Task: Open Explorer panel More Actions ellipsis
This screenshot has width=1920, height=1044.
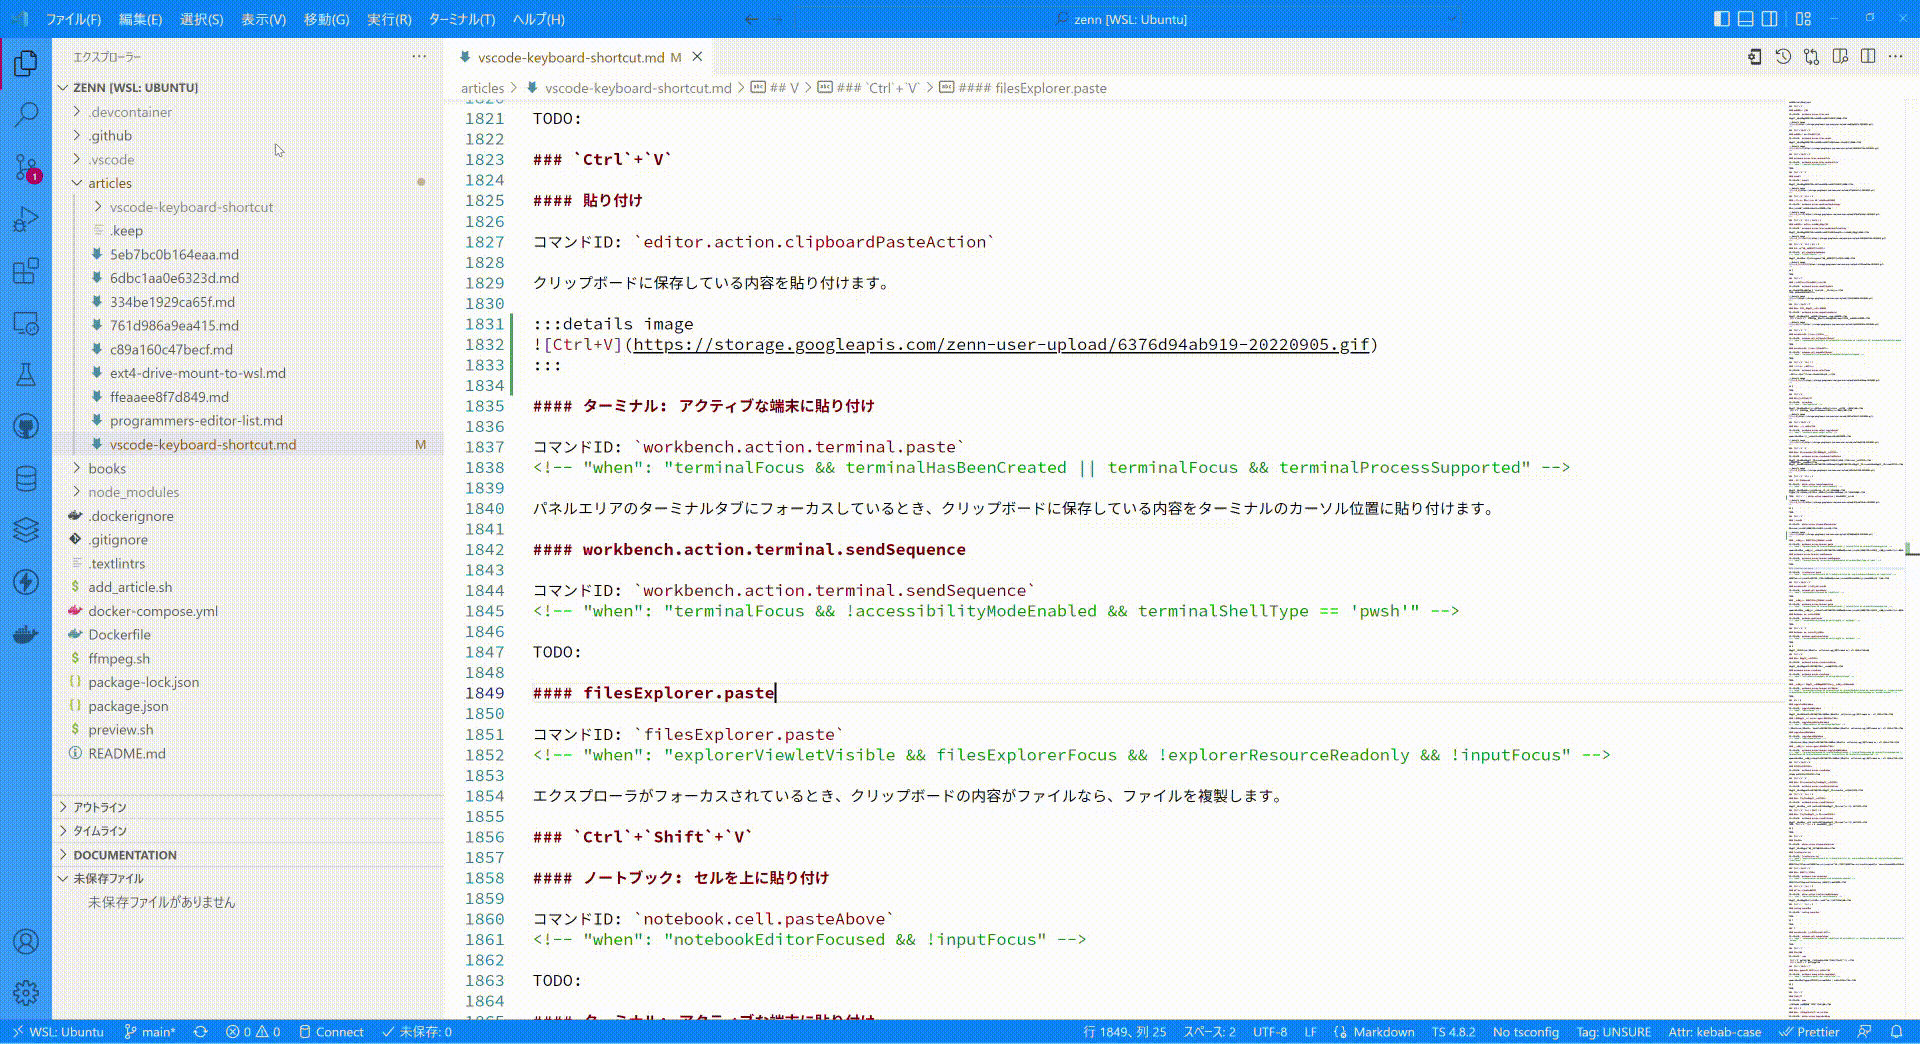Action: [419, 57]
